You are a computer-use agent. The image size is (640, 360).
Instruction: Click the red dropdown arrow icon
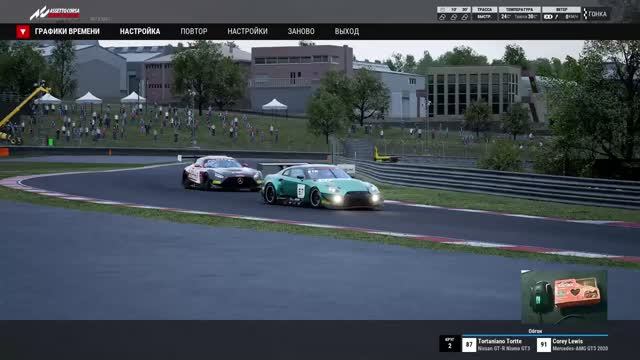[x=23, y=31]
